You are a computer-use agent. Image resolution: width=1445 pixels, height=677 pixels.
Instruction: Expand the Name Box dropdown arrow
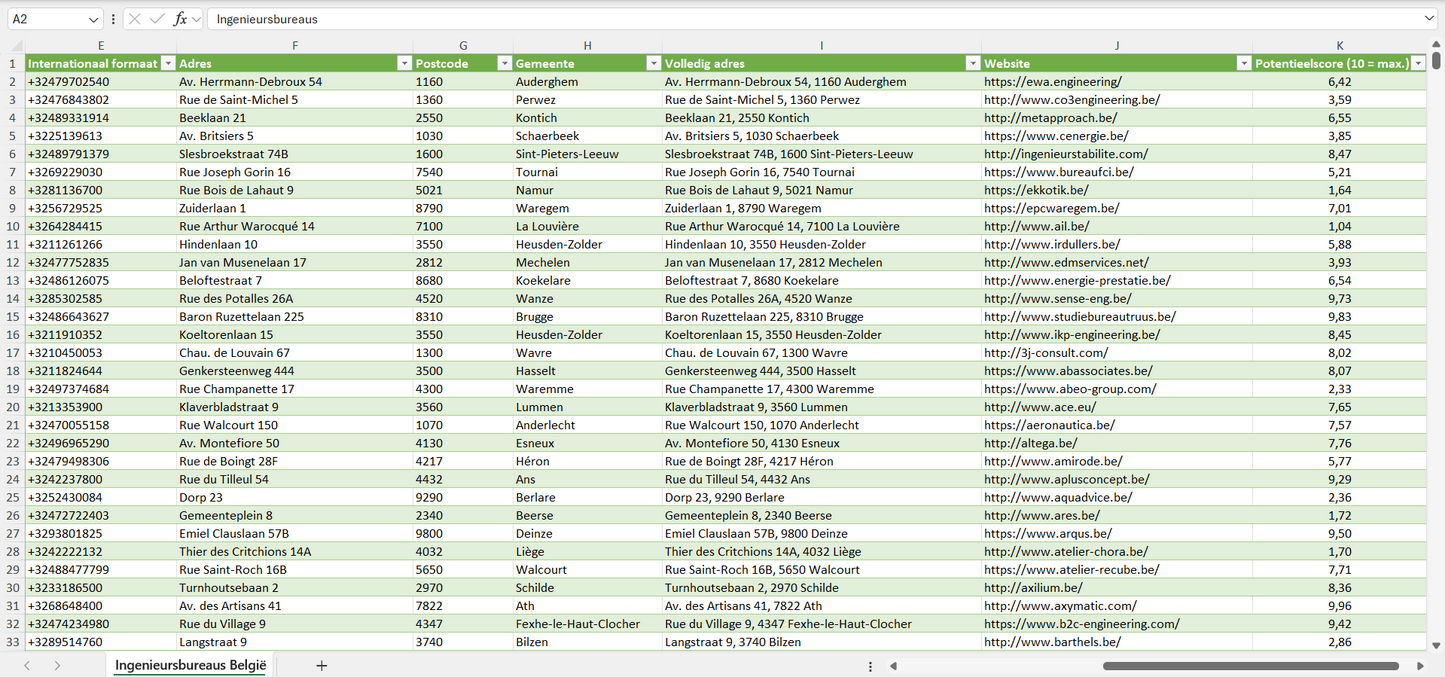point(93,19)
